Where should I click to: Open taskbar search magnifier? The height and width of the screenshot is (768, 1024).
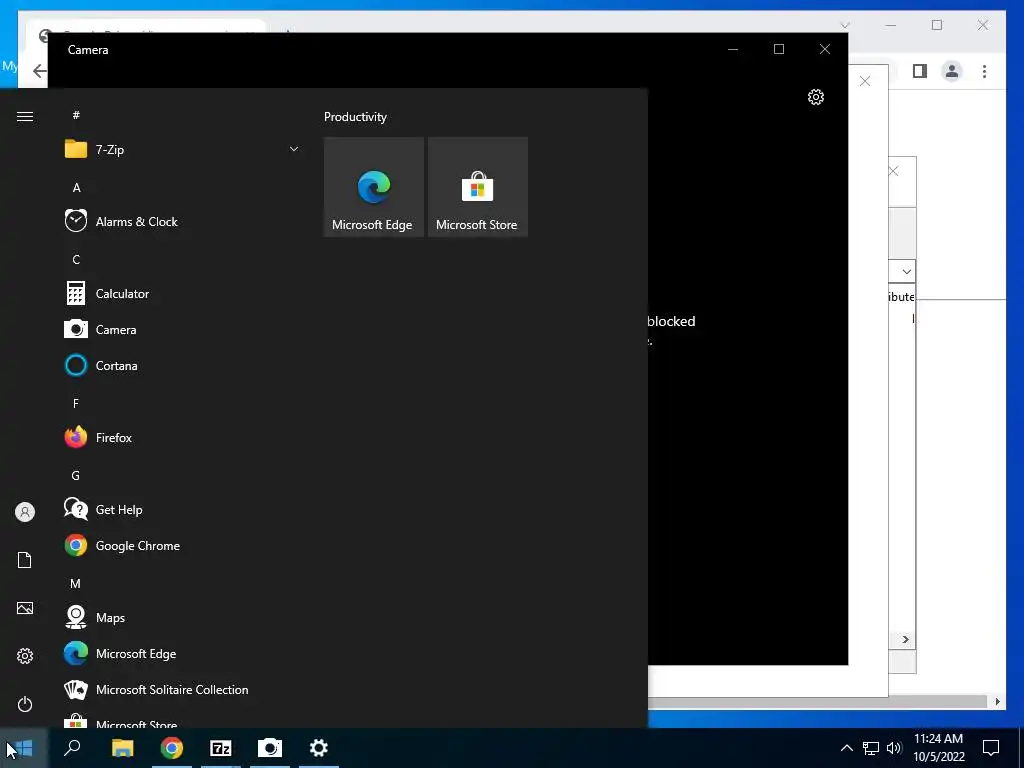(72, 748)
